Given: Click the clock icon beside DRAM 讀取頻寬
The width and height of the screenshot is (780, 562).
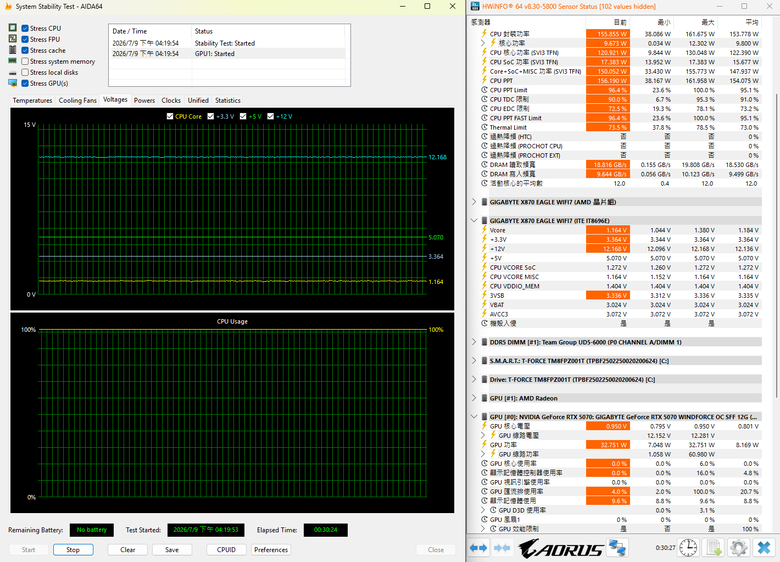Looking at the screenshot, I should tap(484, 165).
